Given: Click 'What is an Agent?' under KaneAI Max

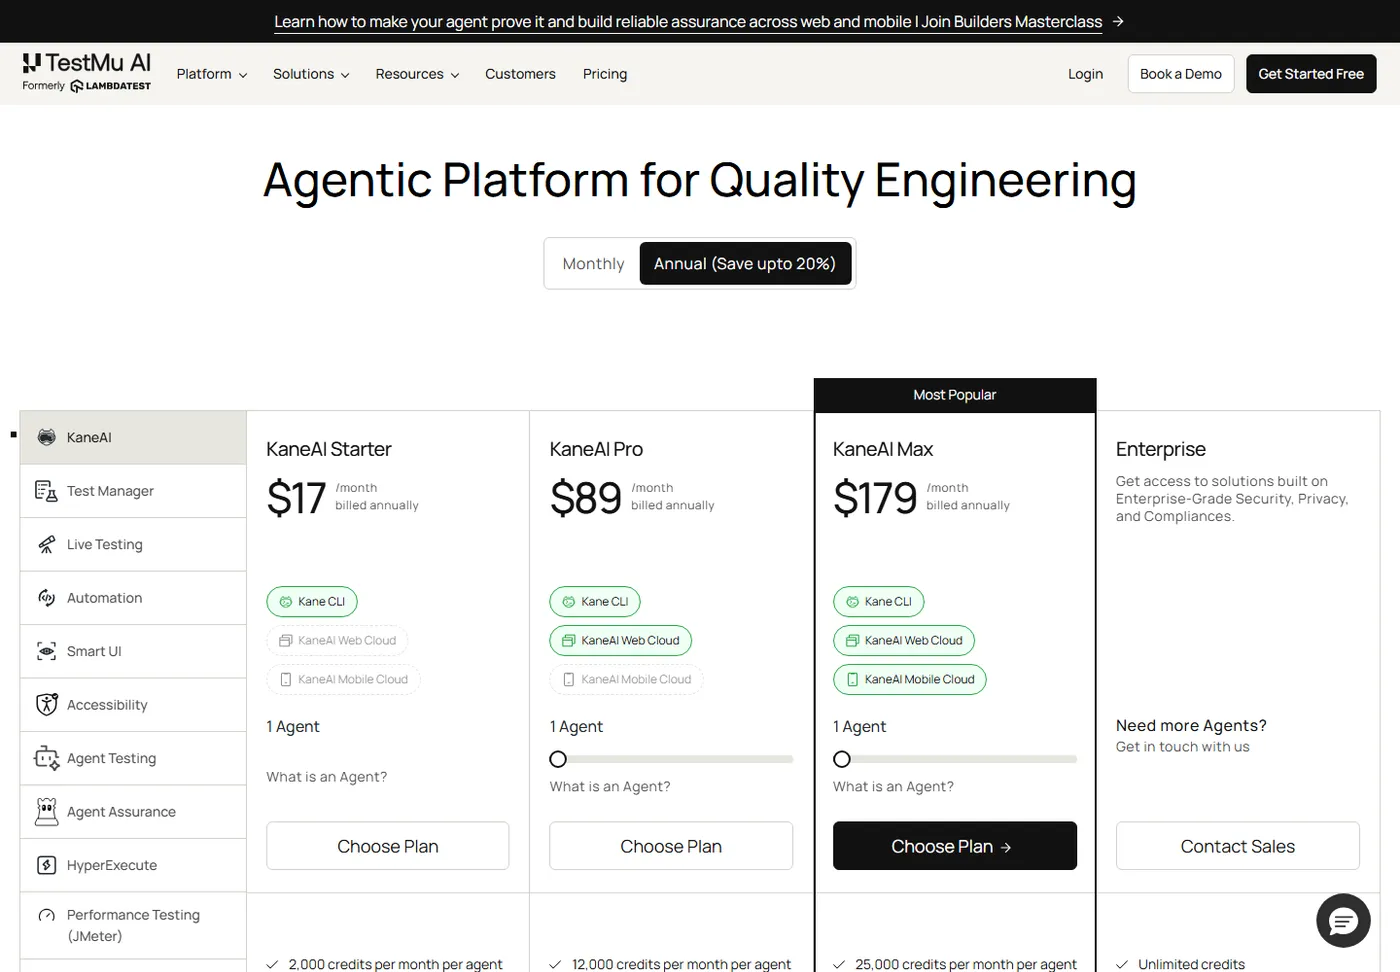Looking at the screenshot, I should click(893, 787).
